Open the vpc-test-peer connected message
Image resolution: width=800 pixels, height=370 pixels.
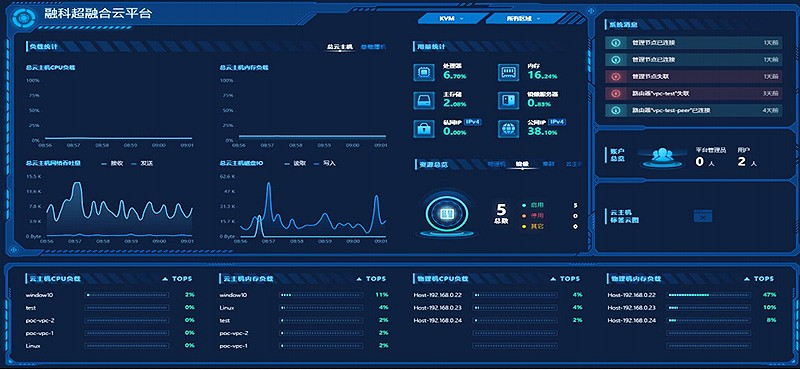click(693, 110)
